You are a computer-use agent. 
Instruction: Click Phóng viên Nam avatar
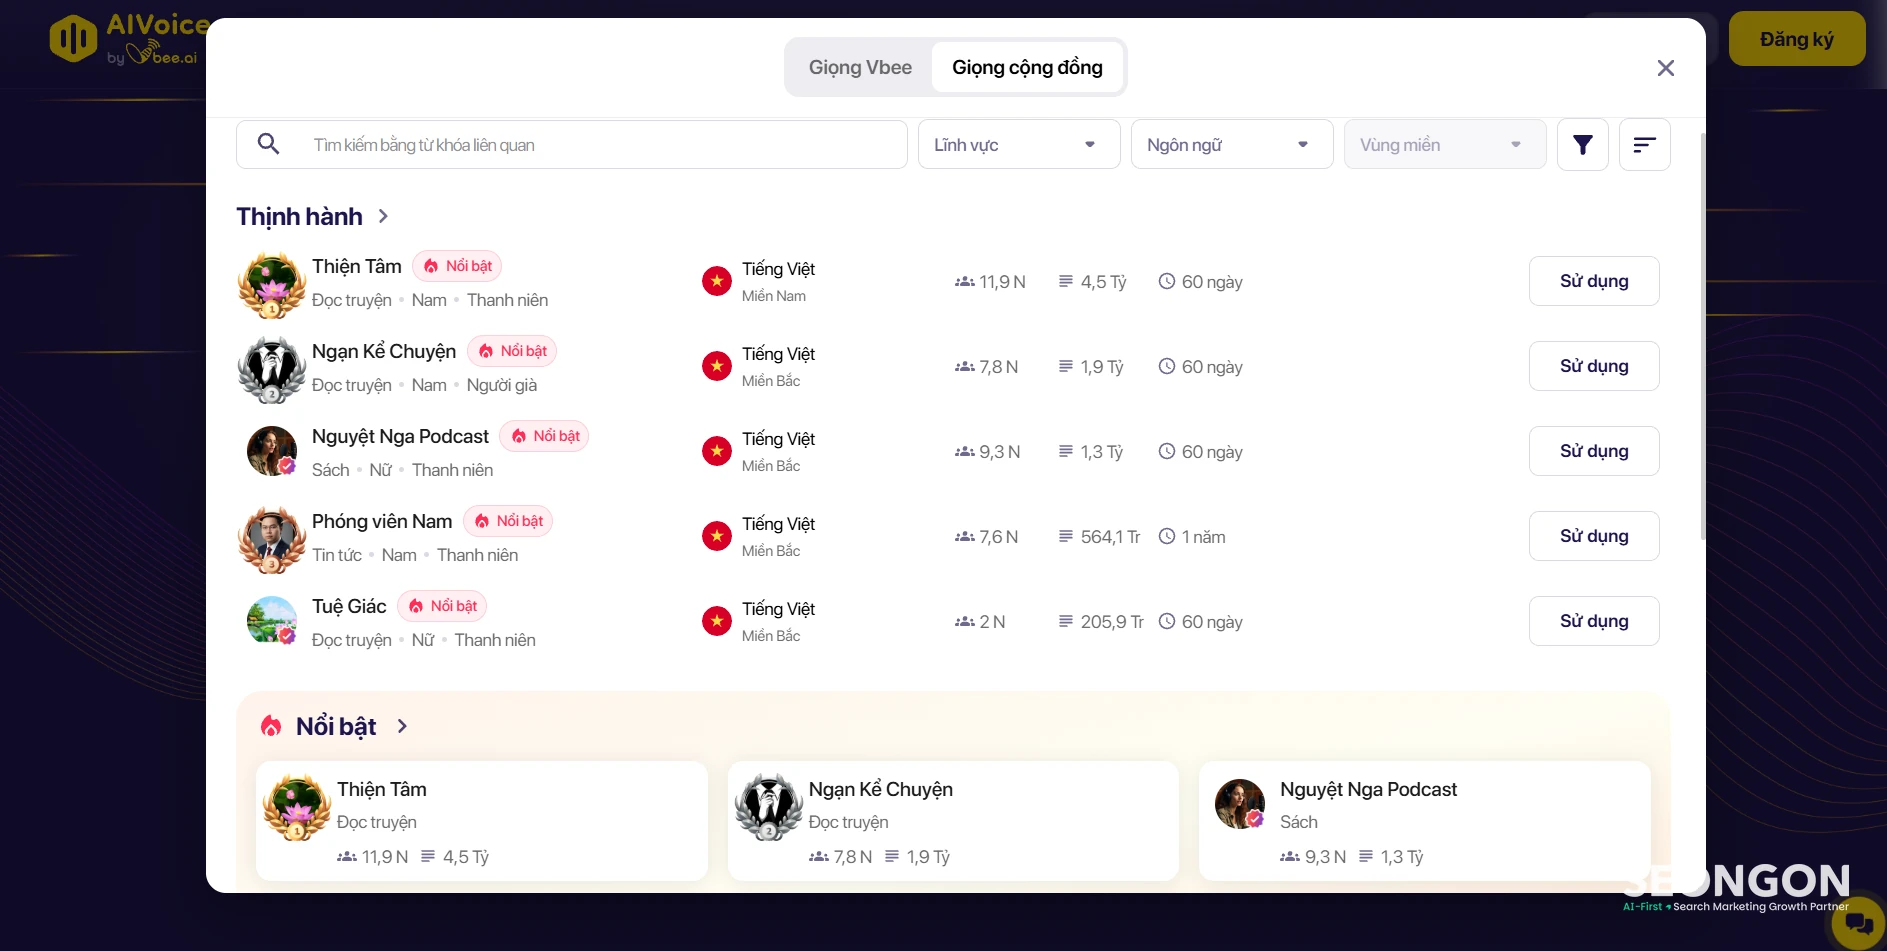272,539
